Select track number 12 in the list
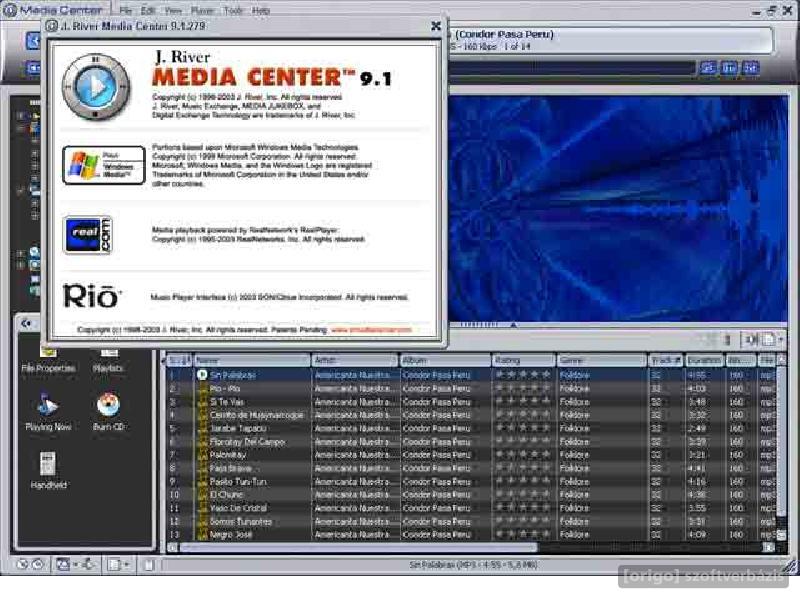 click(471, 521)
